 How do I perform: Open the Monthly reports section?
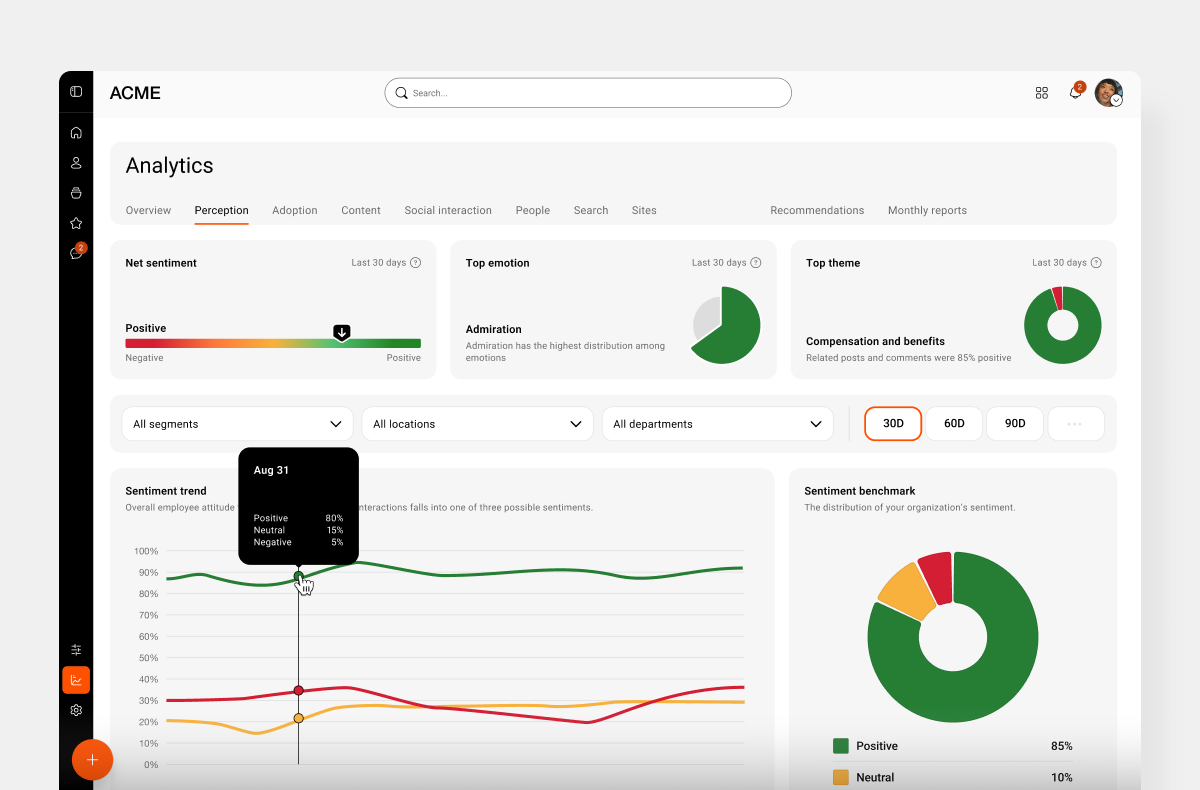926,210
